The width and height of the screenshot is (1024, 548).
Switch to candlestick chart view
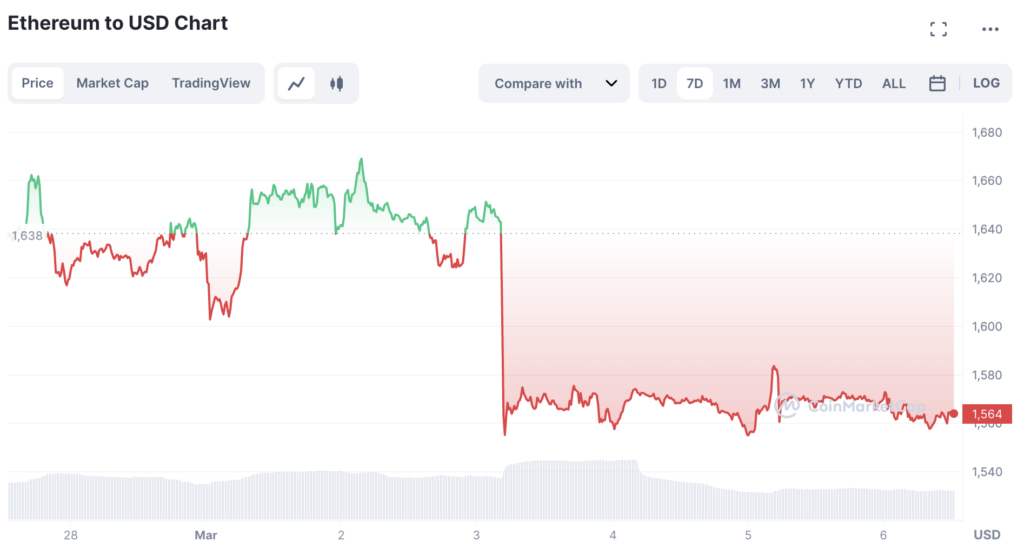click(337, 84)
